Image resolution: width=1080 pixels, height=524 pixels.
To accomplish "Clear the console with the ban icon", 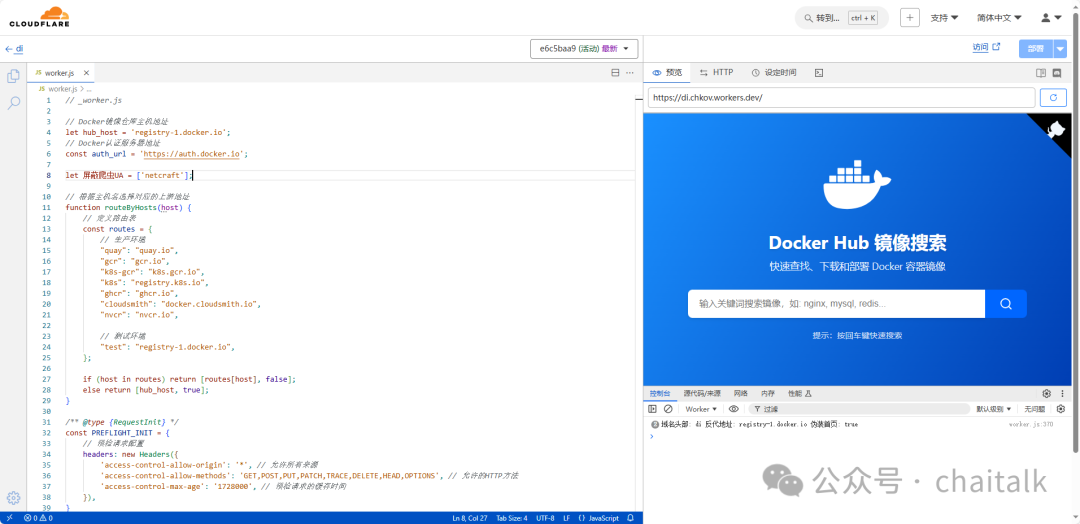I will 667,409.
